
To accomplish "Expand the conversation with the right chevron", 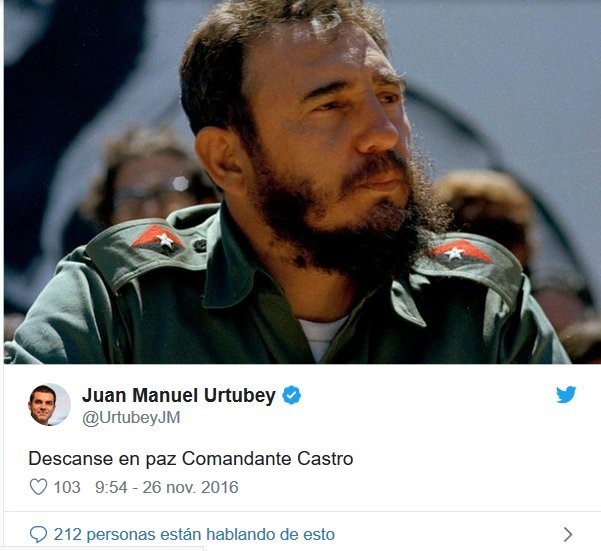I will 568,534.
